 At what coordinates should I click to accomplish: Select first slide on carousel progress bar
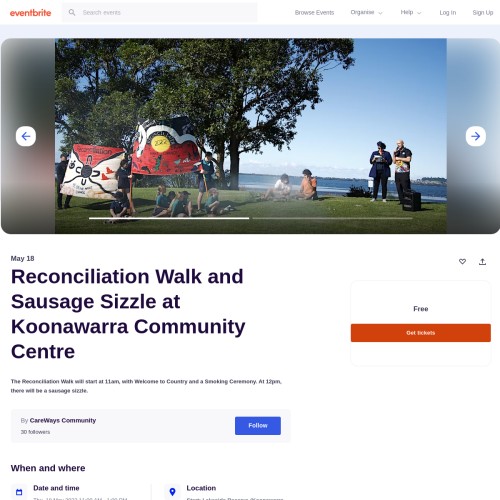pos(169,218)
